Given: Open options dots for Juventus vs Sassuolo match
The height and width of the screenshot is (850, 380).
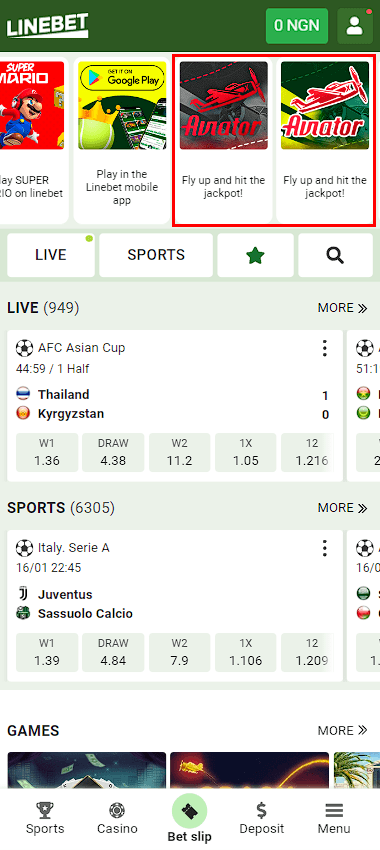Looking at the screenshot, I should pyautogui.click(x=325, y=548).
